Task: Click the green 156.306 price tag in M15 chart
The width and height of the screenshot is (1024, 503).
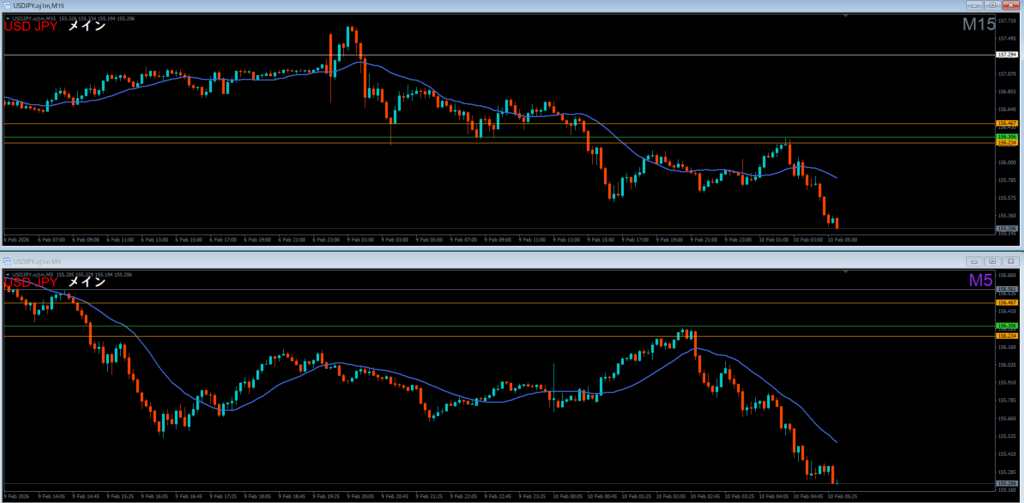Action: 1007,136
